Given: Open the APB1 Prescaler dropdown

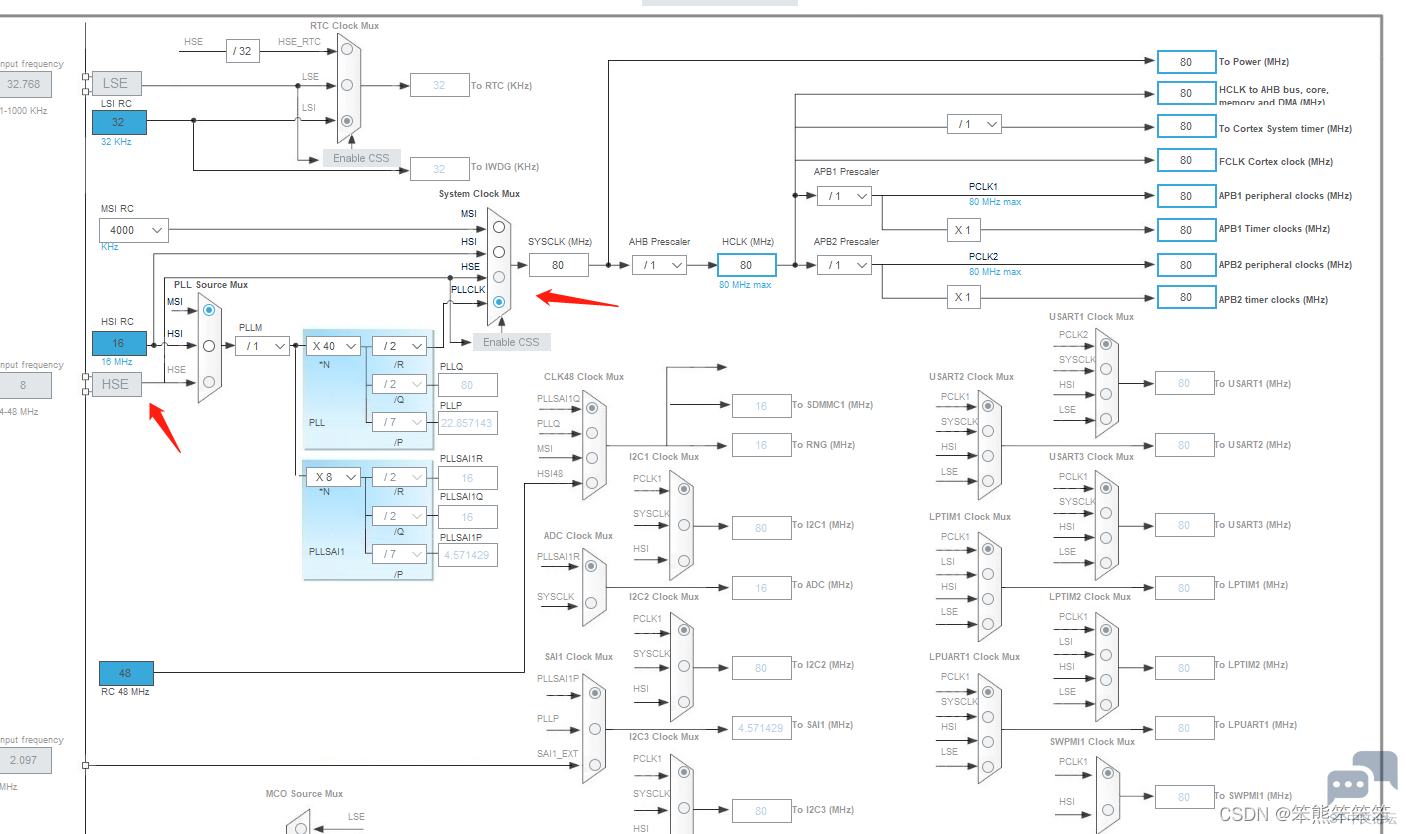Looking at the screenshot, I should coord(844,196).
